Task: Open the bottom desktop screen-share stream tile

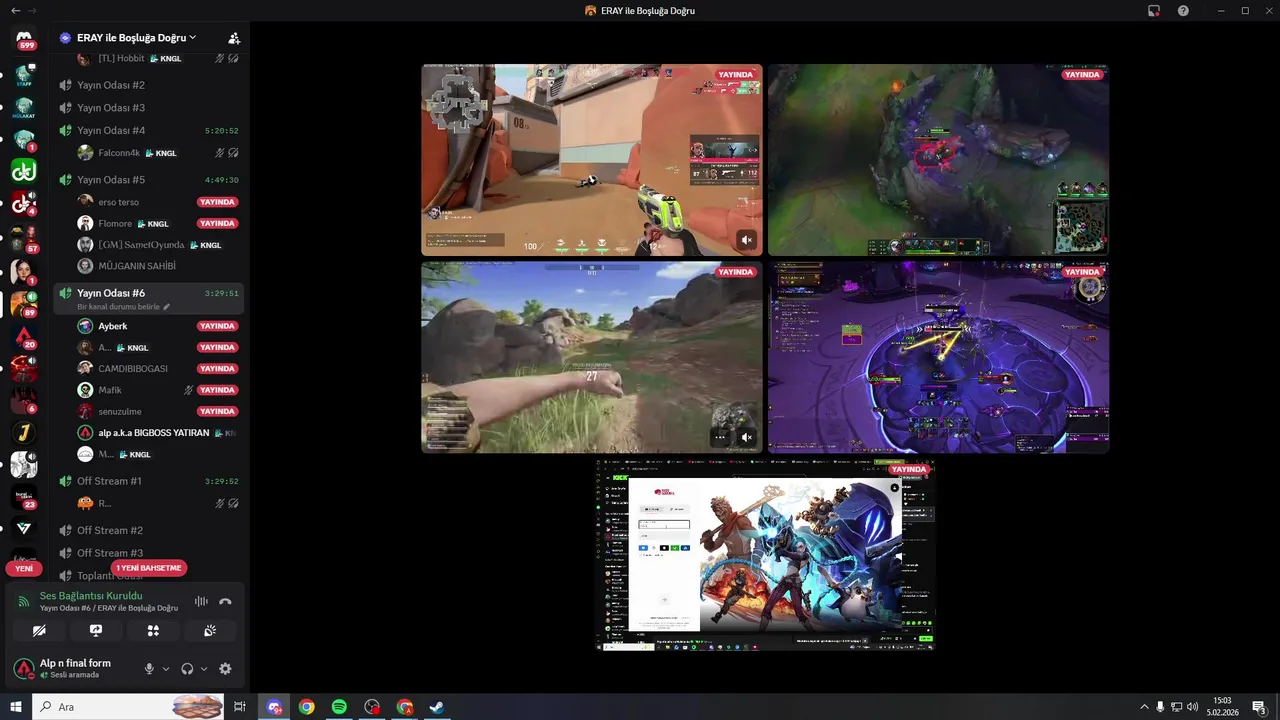Action: coord(765,555)
